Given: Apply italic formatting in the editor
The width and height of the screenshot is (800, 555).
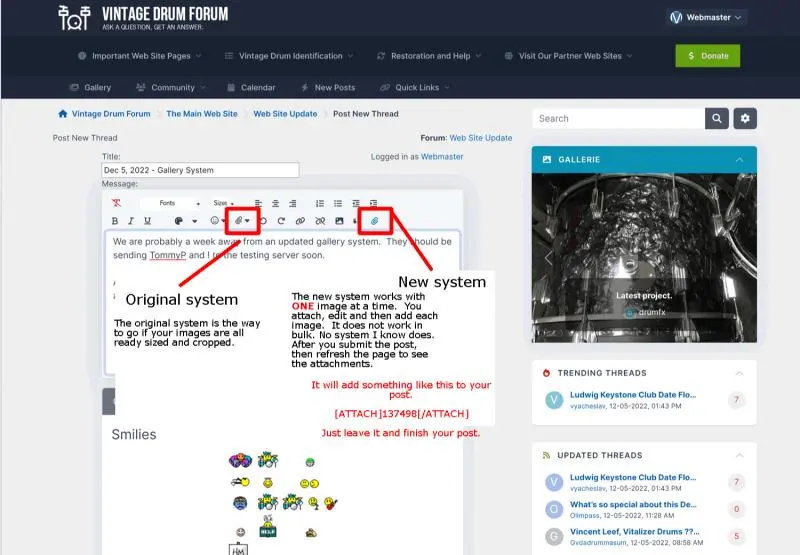Looking at the screenshot, I should tap(131, 221).
